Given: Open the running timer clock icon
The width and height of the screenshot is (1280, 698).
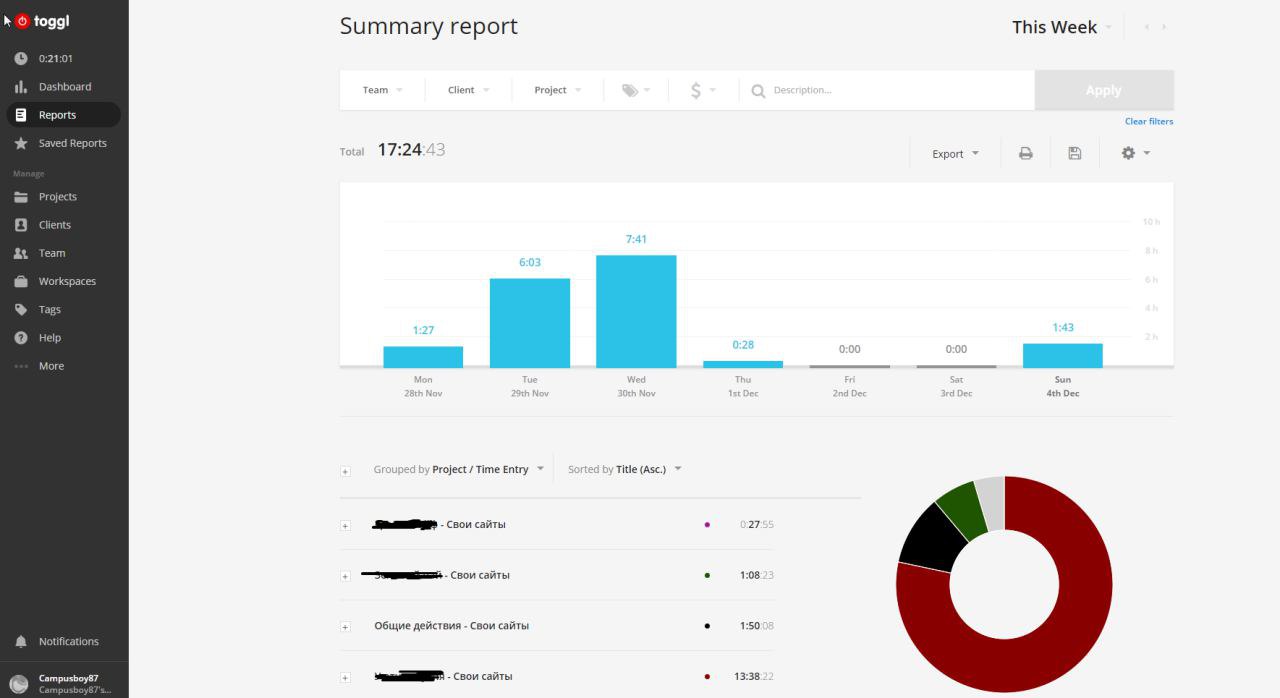Looking at the screenshot, I should [21, 58].
